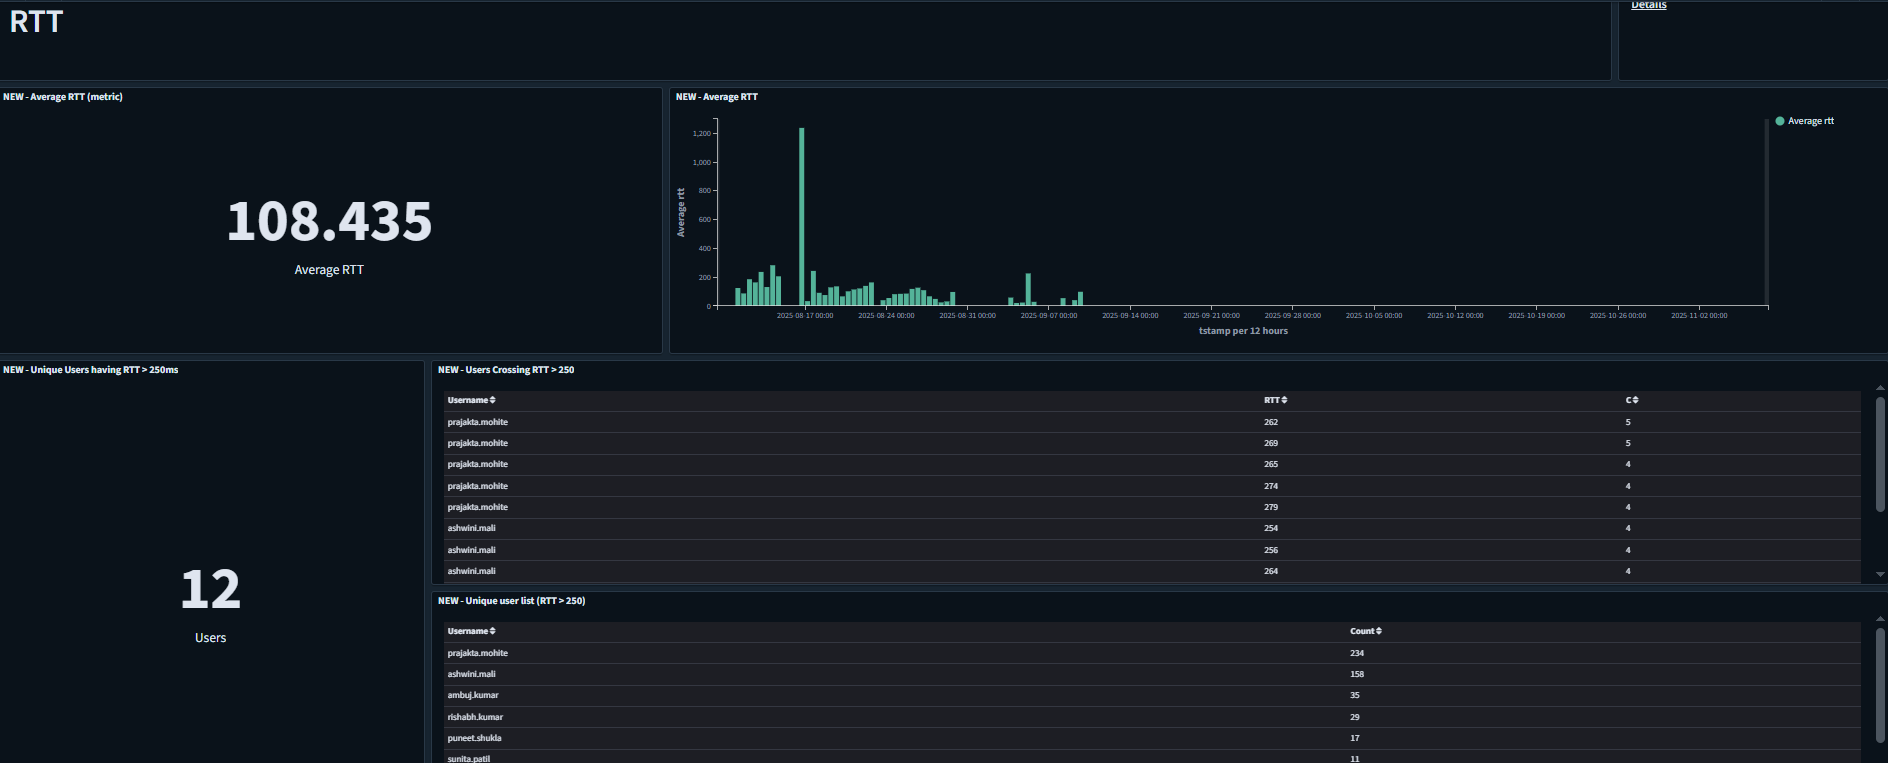Sort Users Crossing table by Username
This screenshot has width=1888, height=763.
(471, 400)
